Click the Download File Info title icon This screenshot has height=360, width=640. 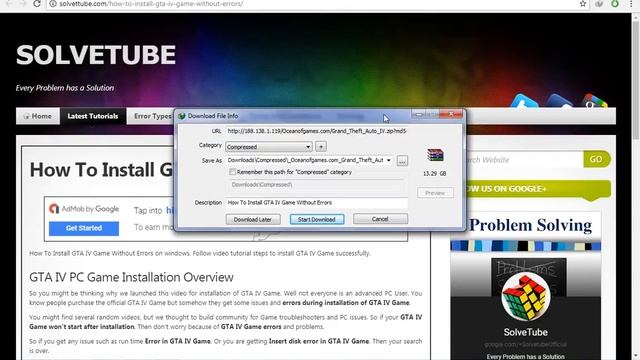[182, 116]
